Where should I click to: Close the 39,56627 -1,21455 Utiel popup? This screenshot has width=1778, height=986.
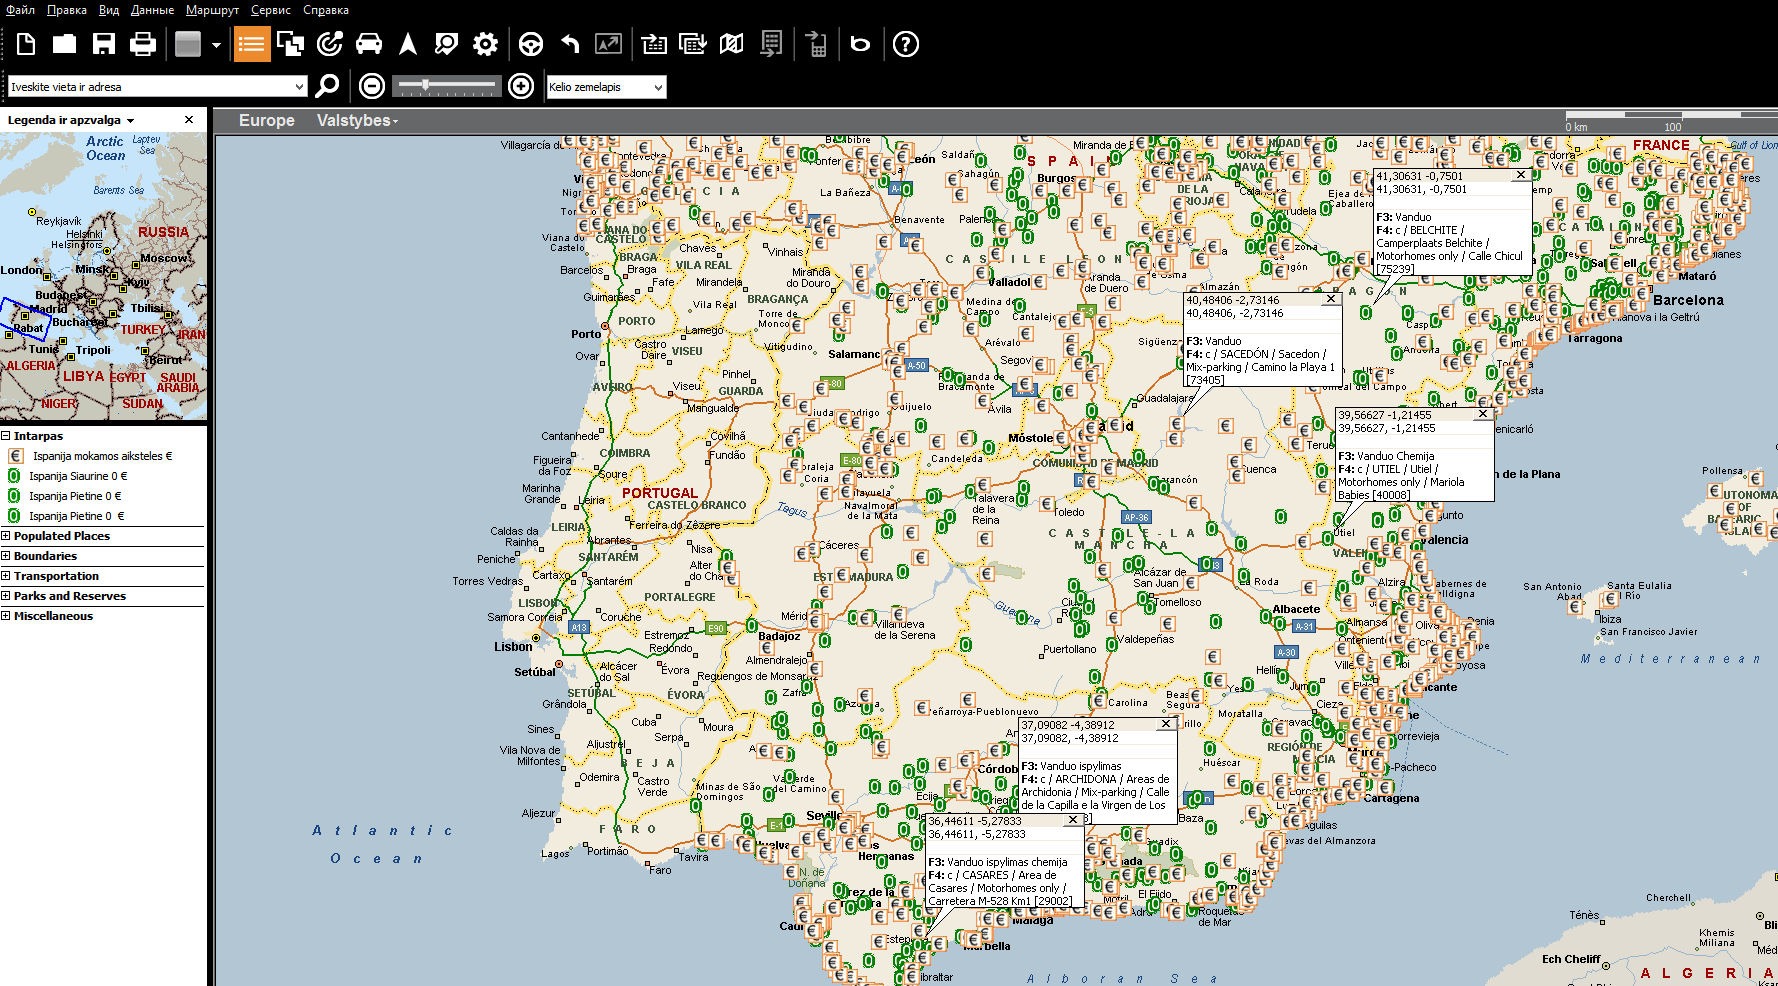click(1483, 414)
